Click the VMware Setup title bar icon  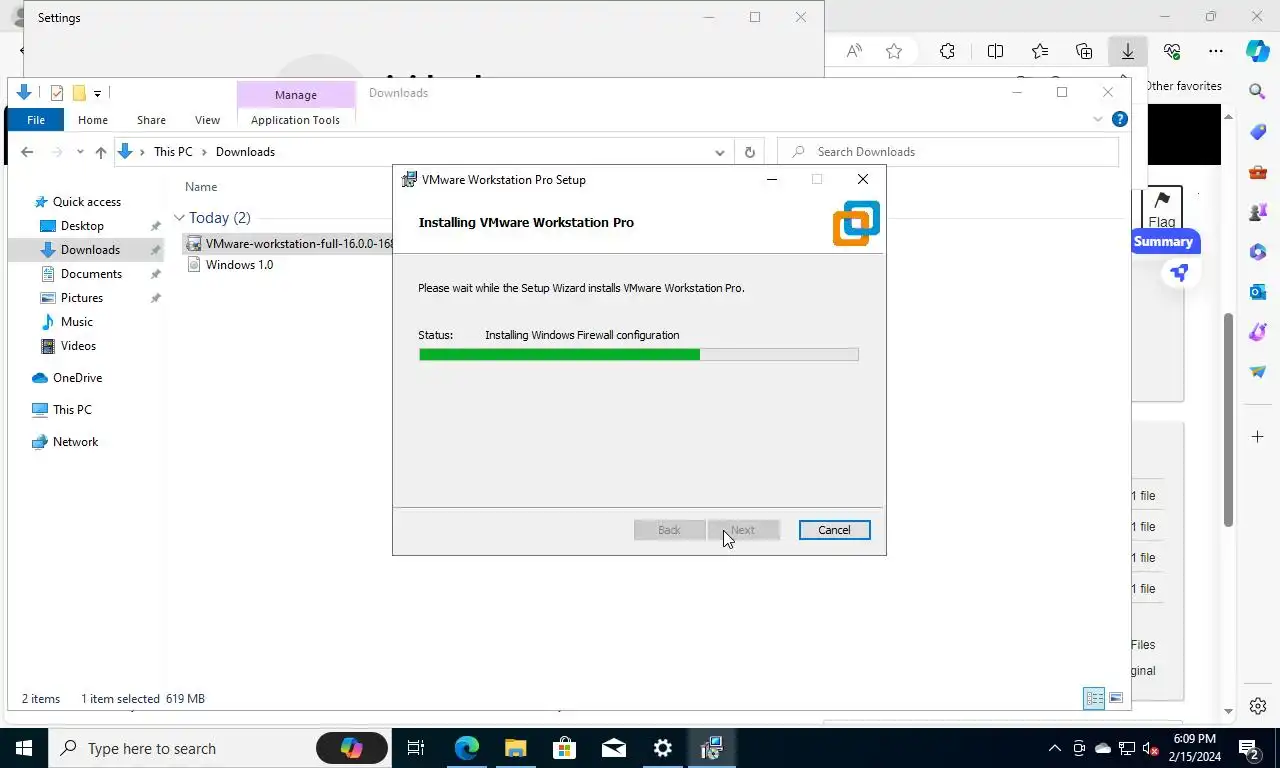(409, 180)
